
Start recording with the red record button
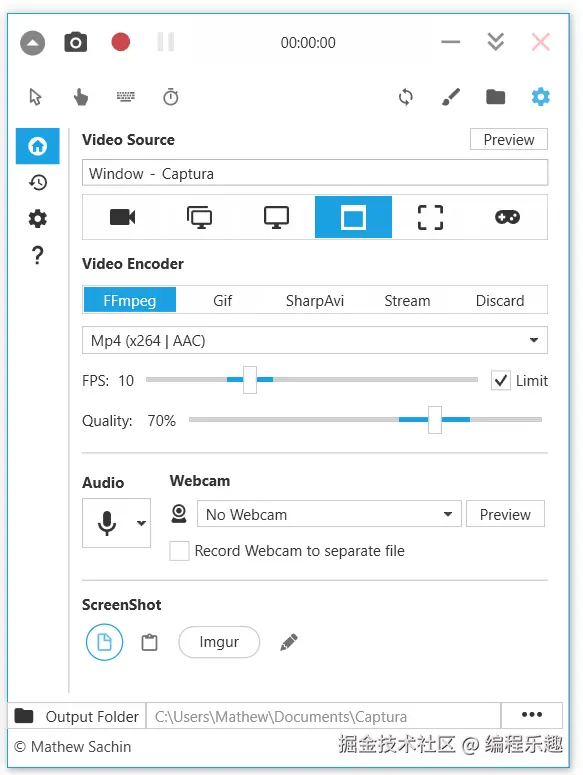121,42
